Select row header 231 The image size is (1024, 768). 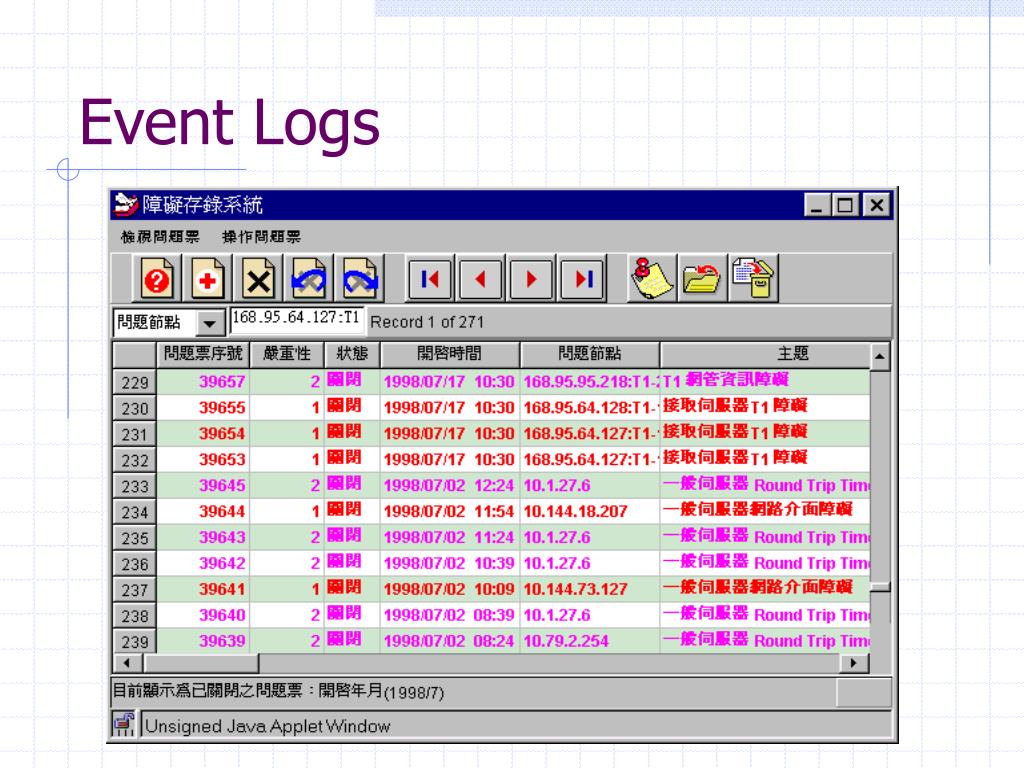pos(135,434)
